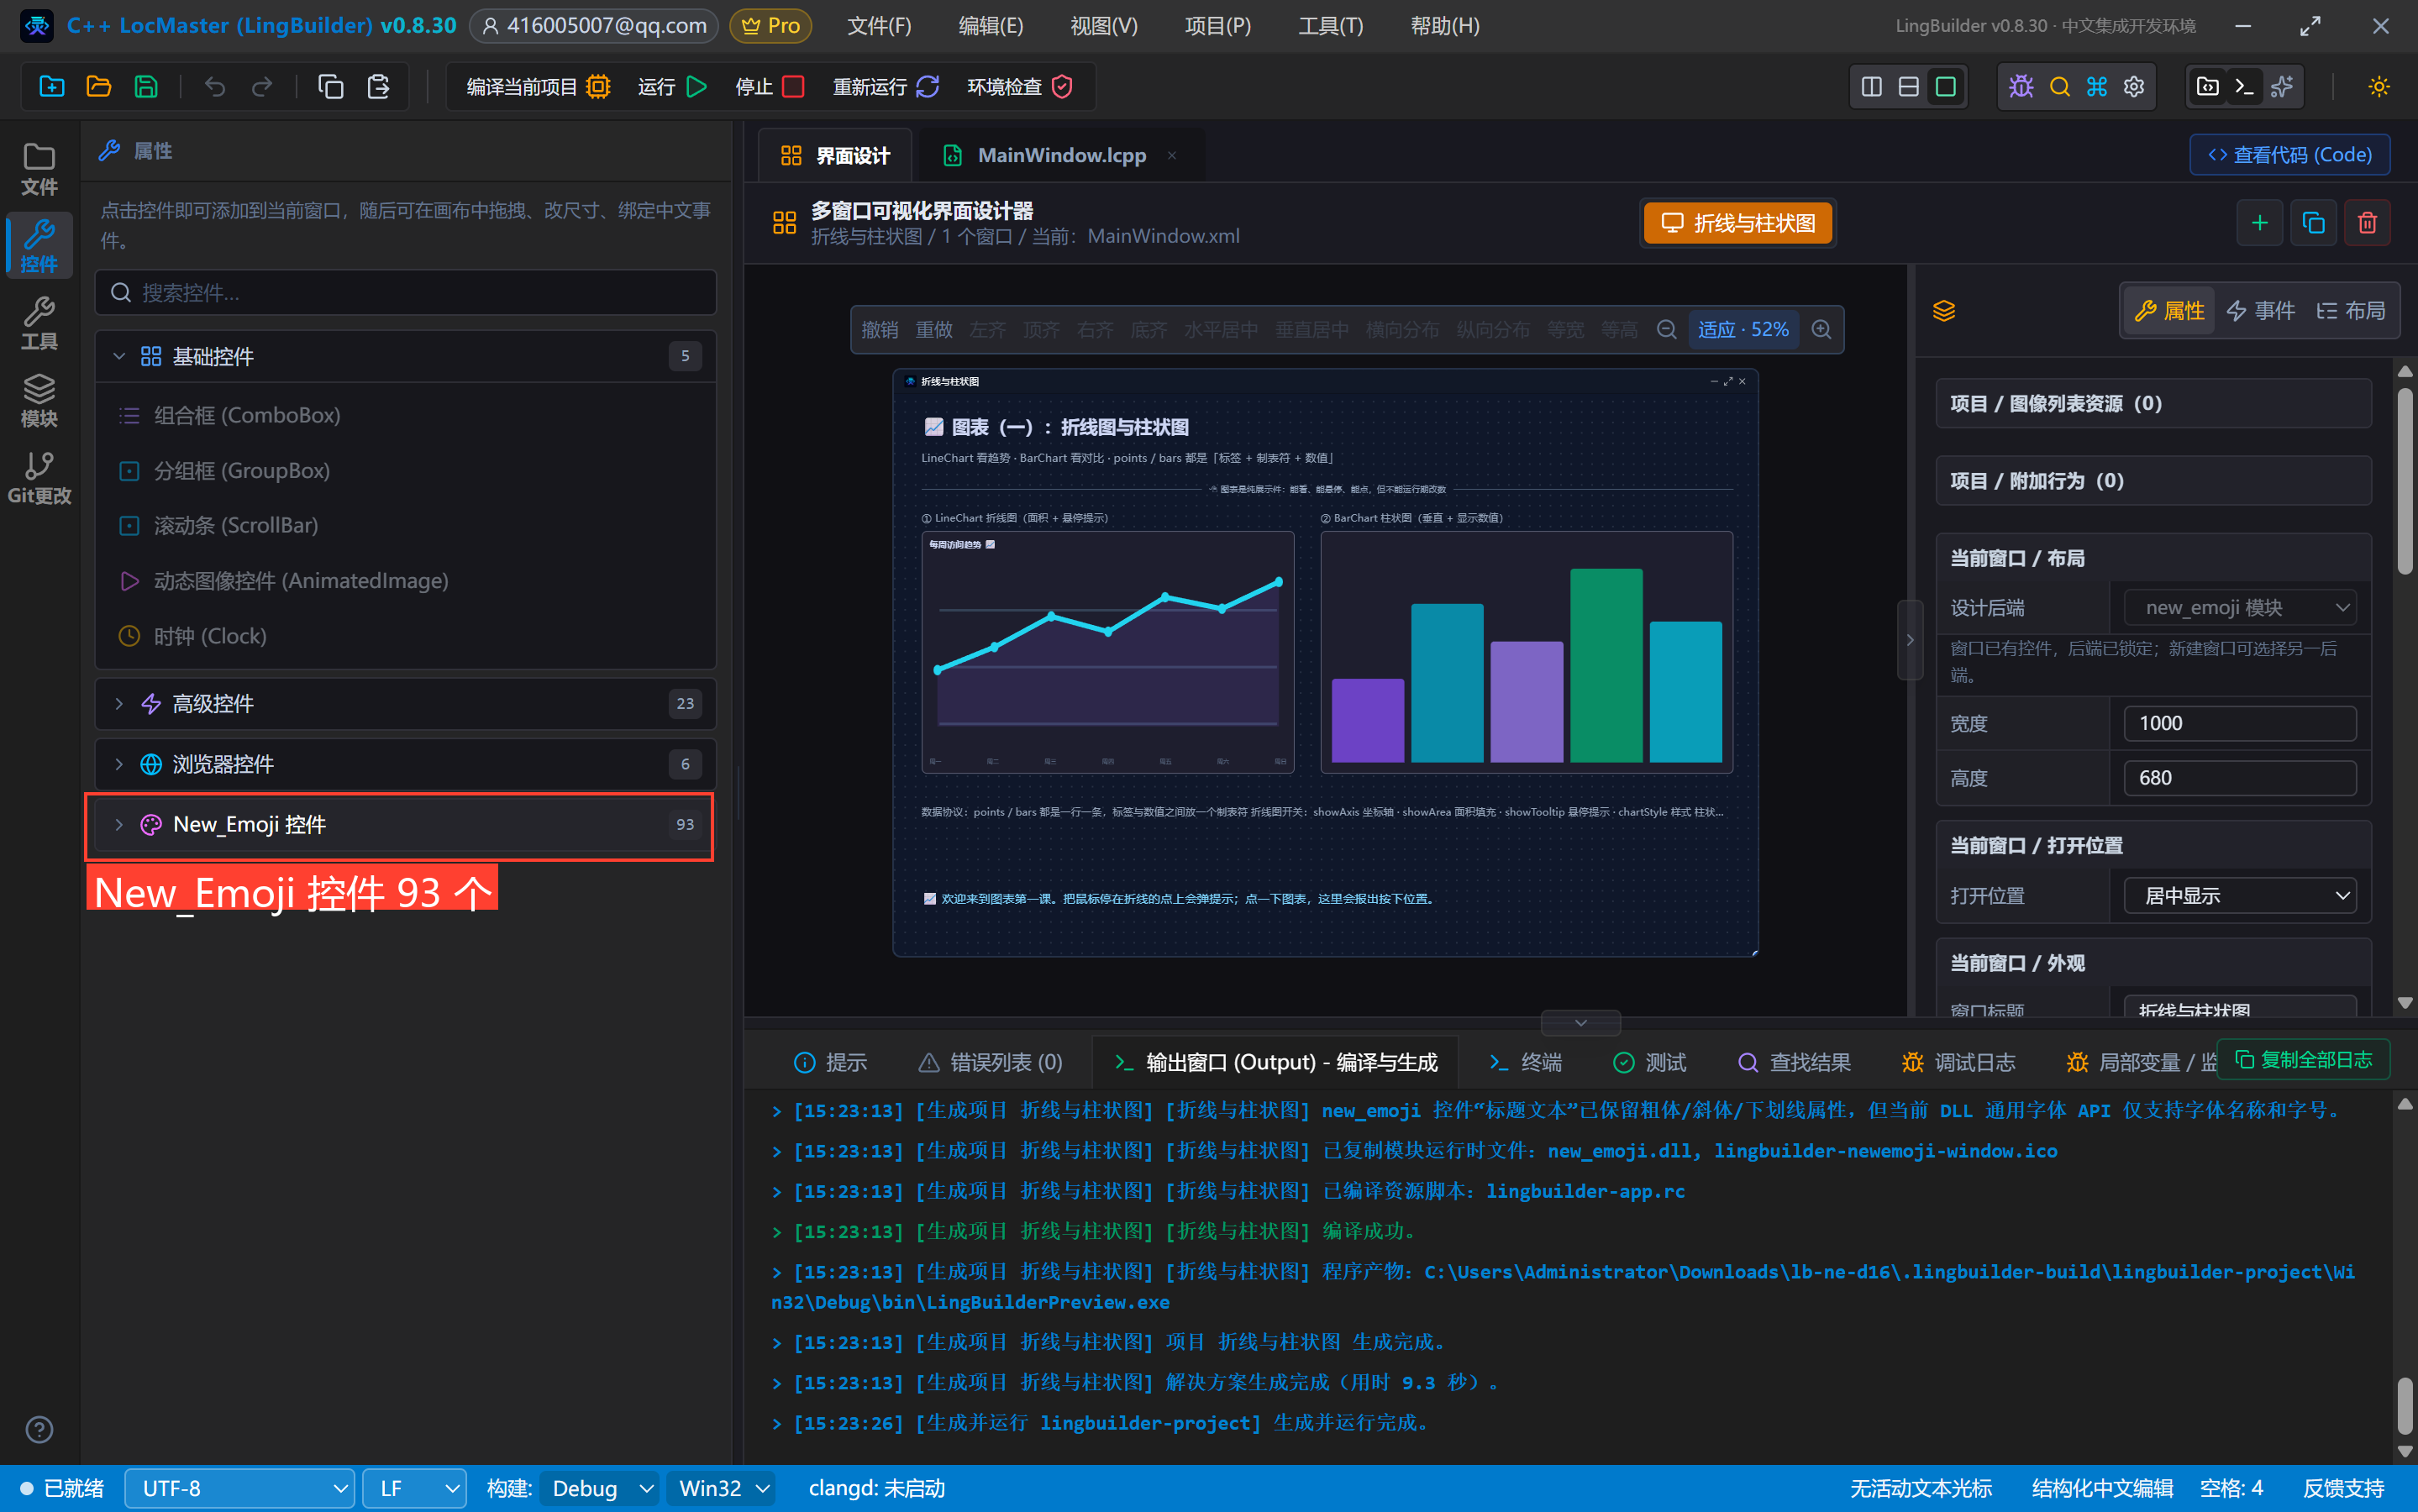The height and width of the screenshot is (1512, 2418).
Task: Open settings gear in top toolbar
Action: click(2134, 87)
